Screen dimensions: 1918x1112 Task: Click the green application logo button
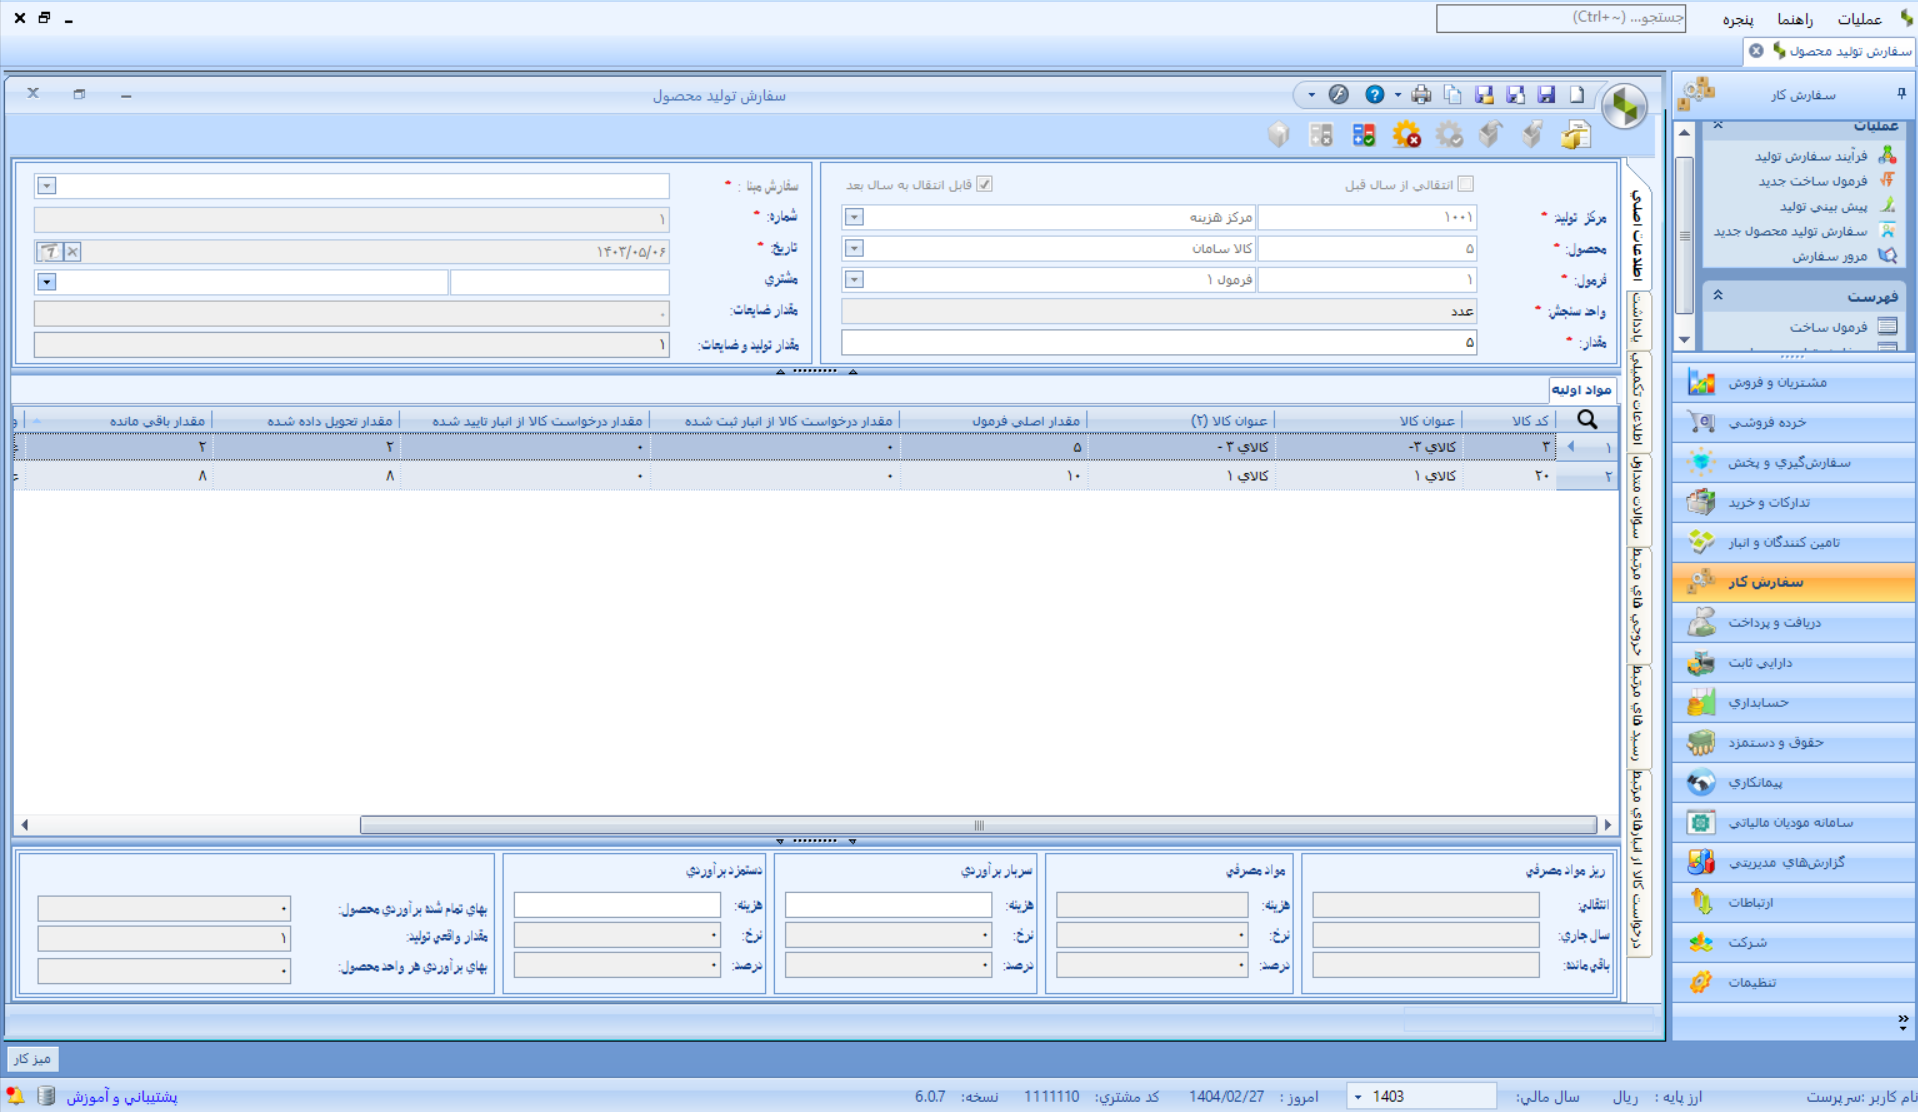coord(1625,106)
